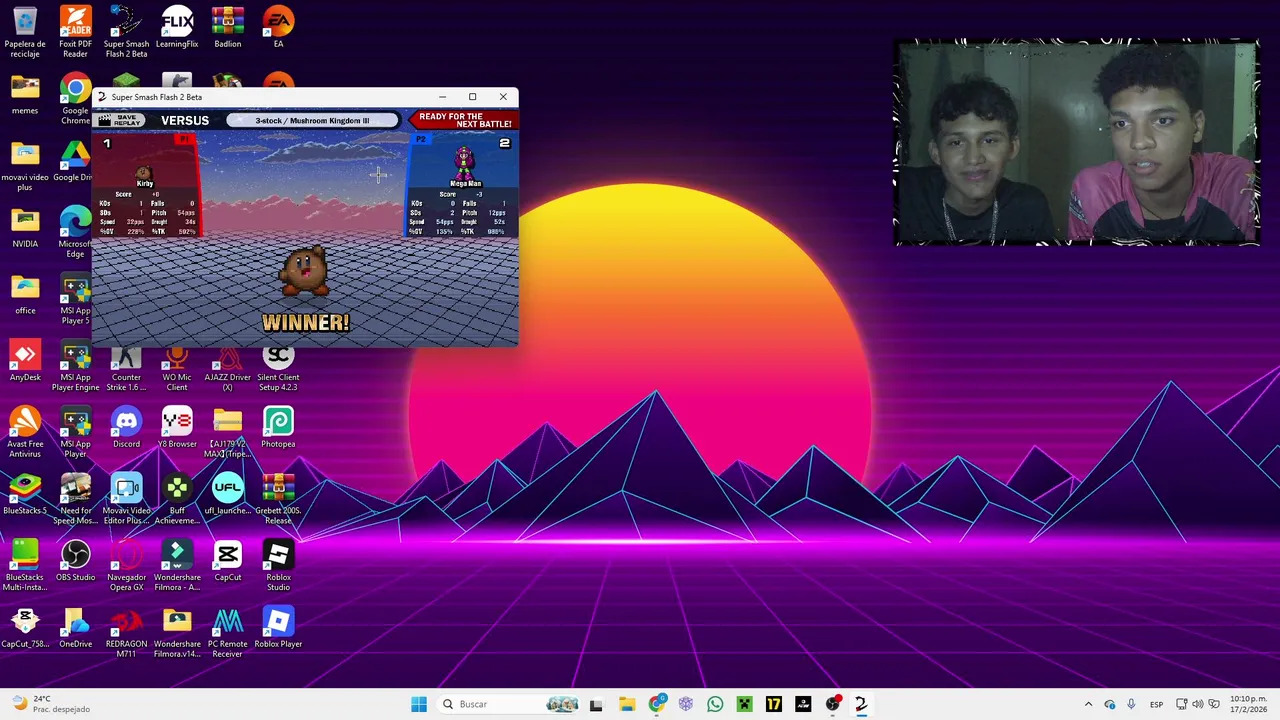This screenshot has width=1280, height=720.
Task: Select Mega Man's portrait in P2 panel
Action: [x=464, y=162]
